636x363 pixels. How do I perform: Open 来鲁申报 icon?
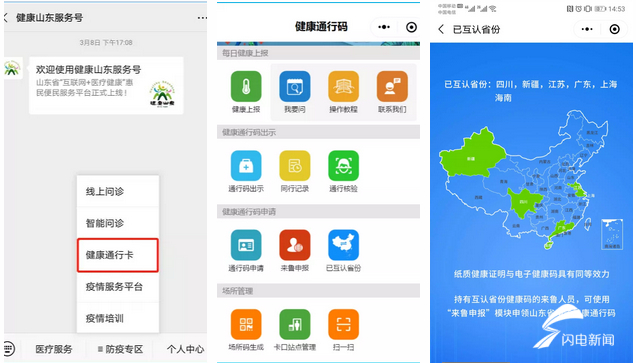[x=294, y=245]
